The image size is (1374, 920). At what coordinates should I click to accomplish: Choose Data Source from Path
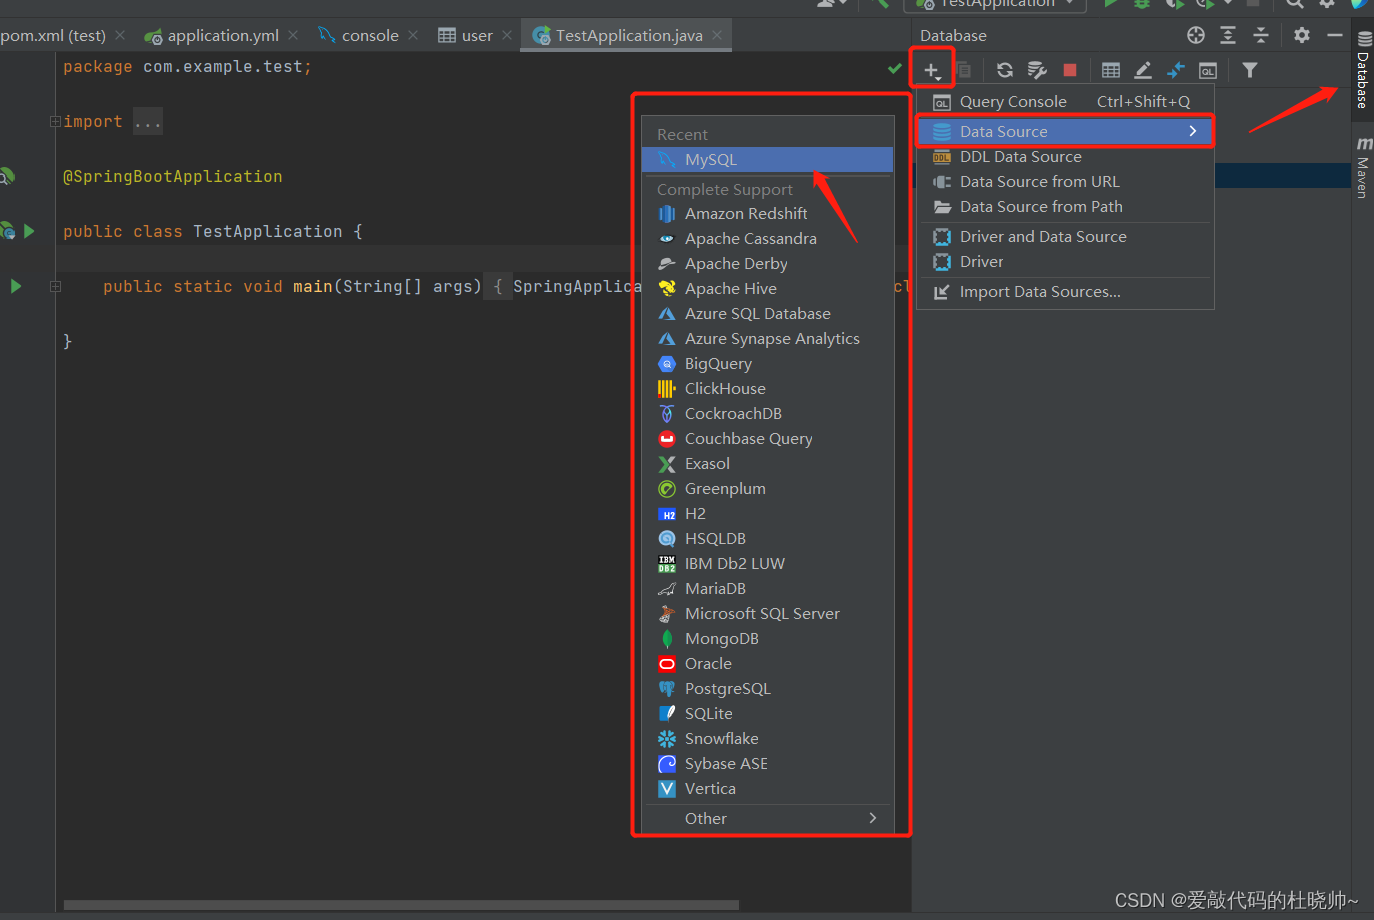(x=1065, y=207)
